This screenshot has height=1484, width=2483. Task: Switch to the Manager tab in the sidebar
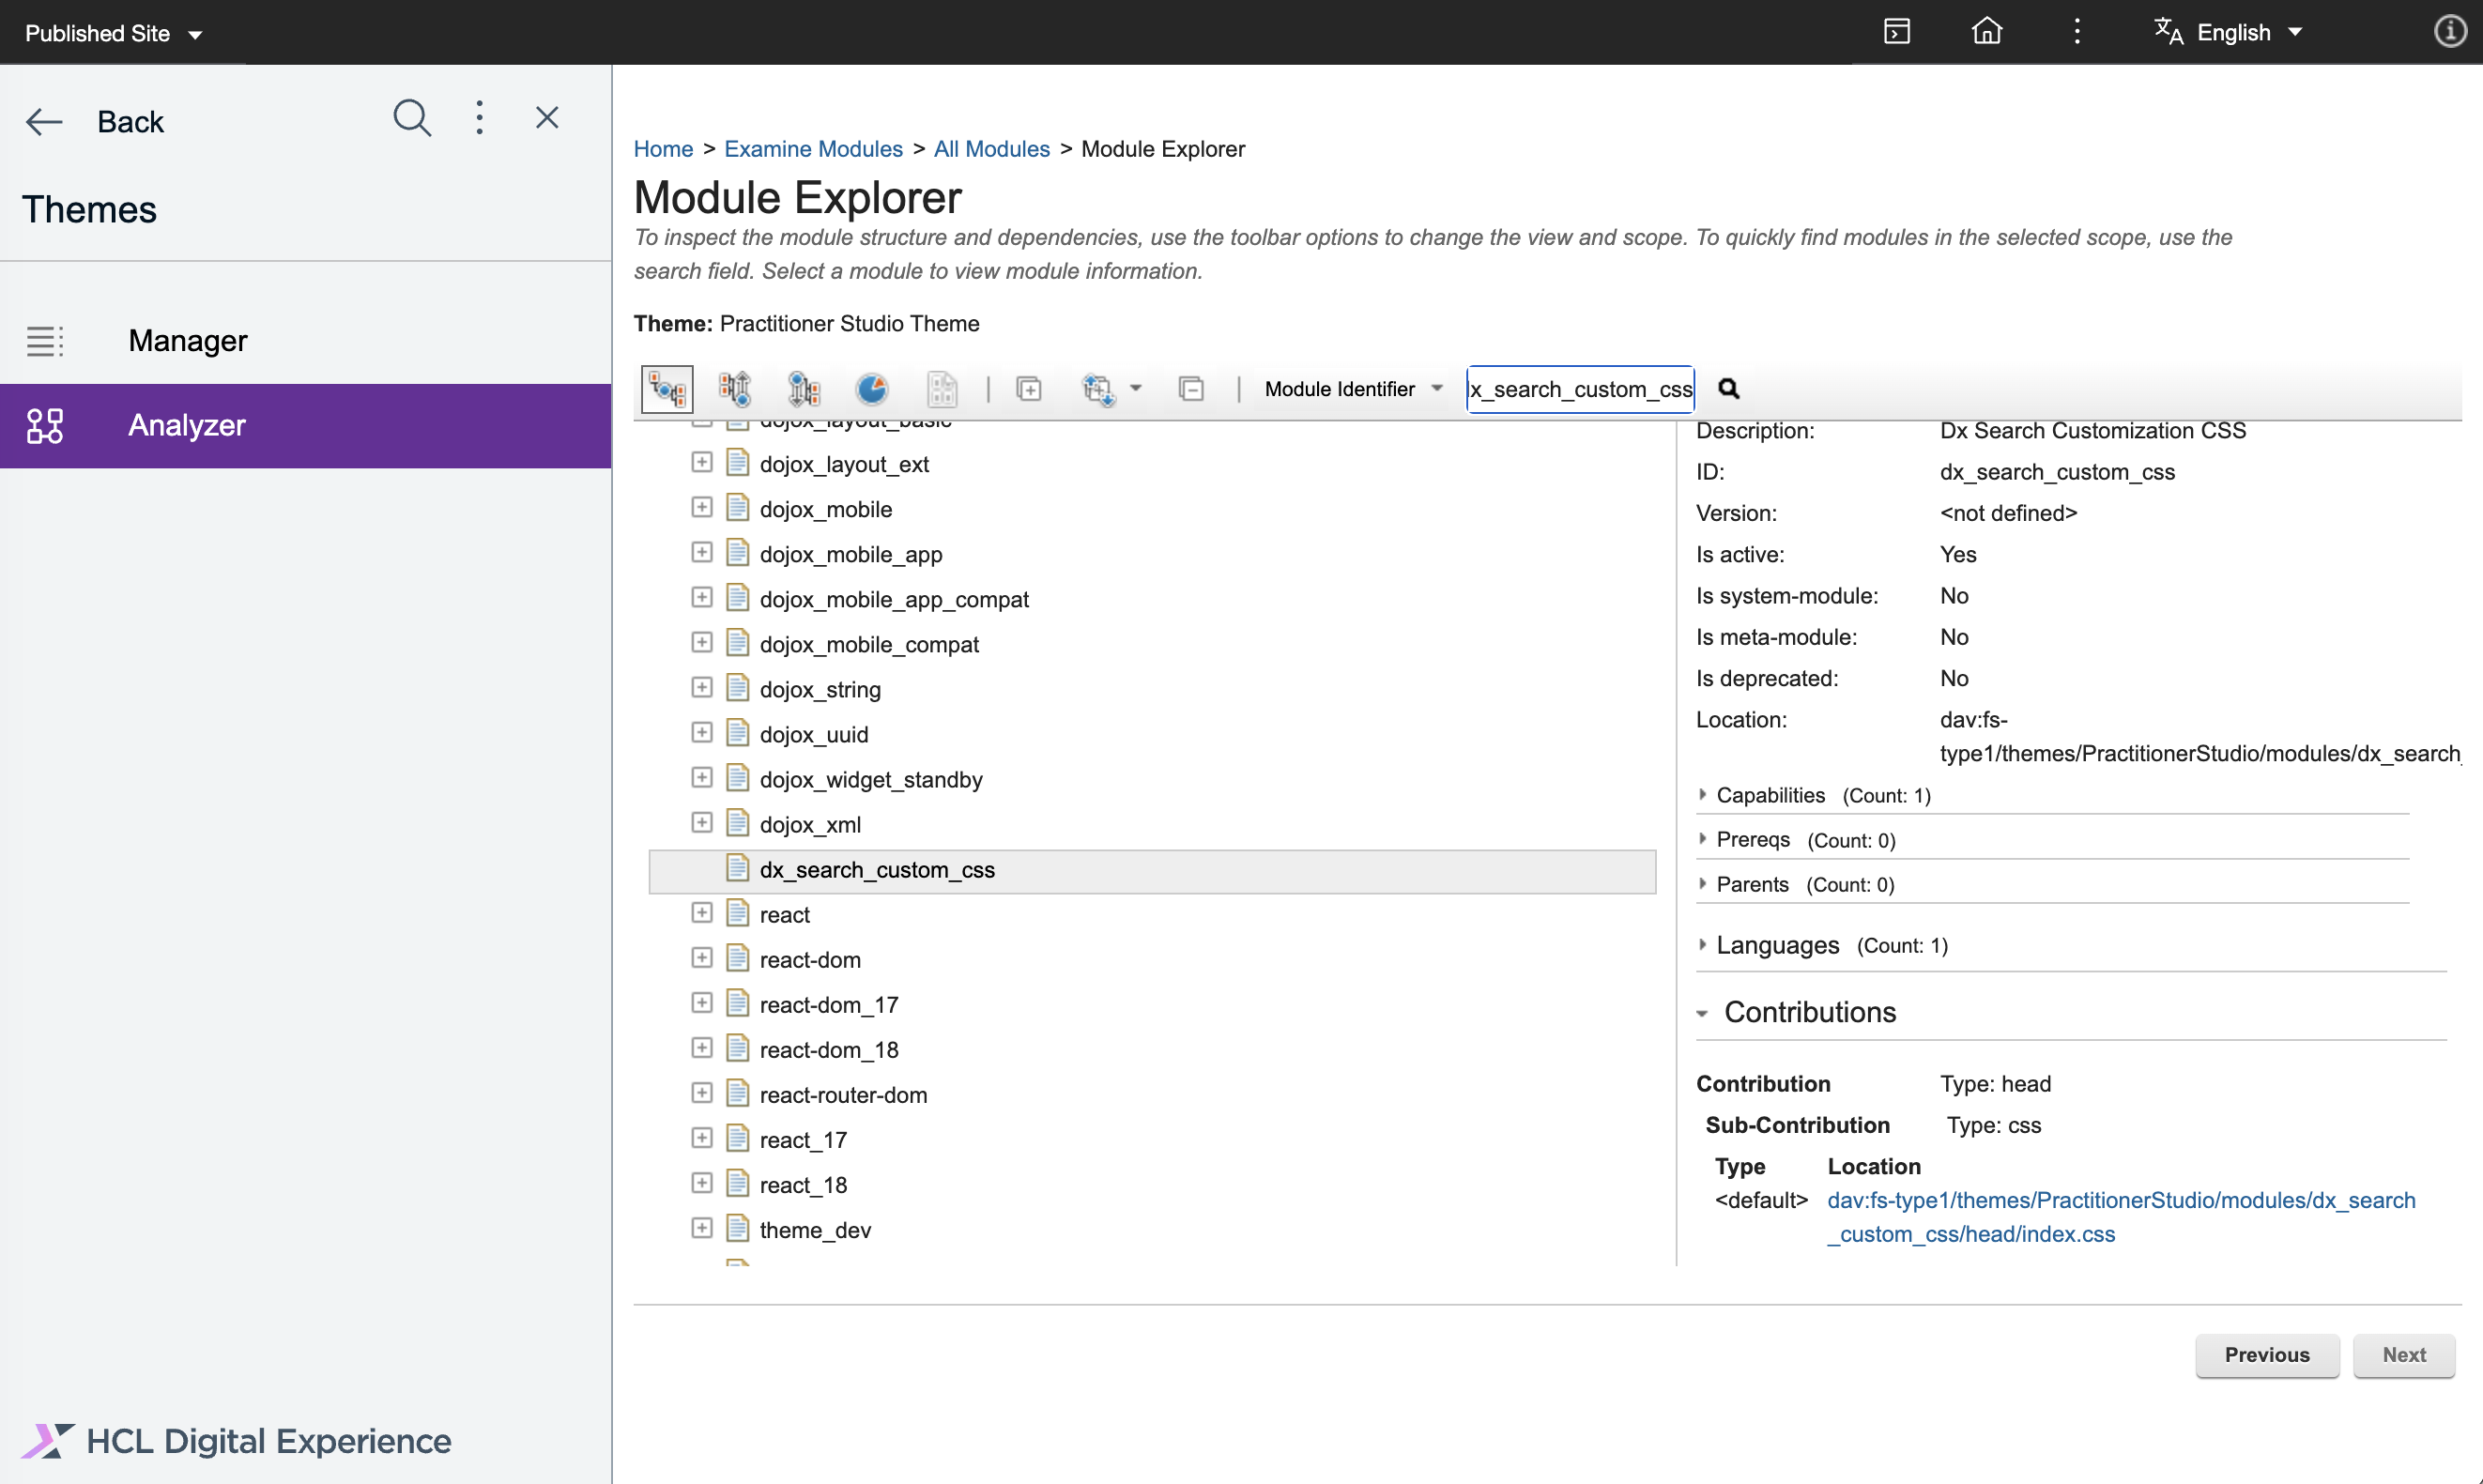[187, 340]
